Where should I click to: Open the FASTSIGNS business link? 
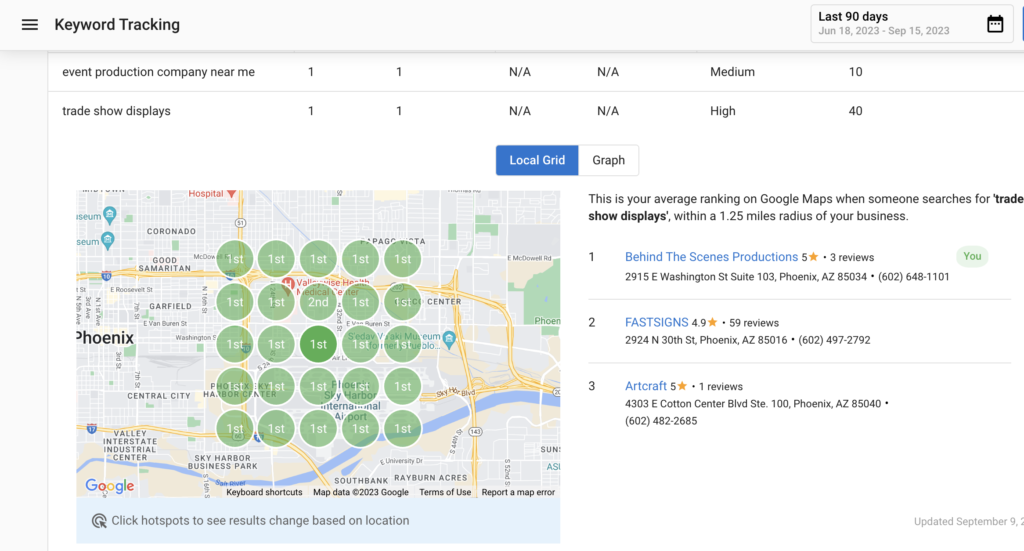point(656,323)
